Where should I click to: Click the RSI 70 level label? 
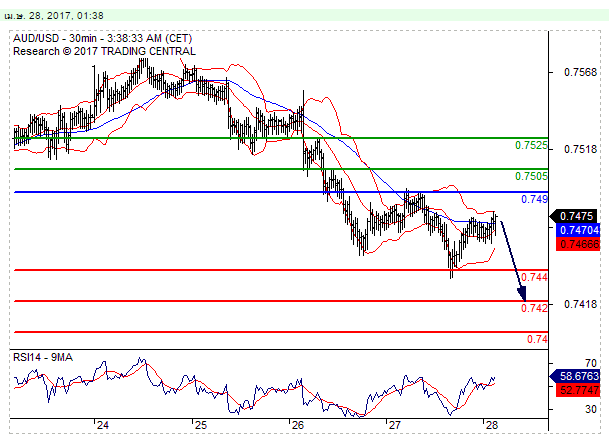[x=591, y=363]
